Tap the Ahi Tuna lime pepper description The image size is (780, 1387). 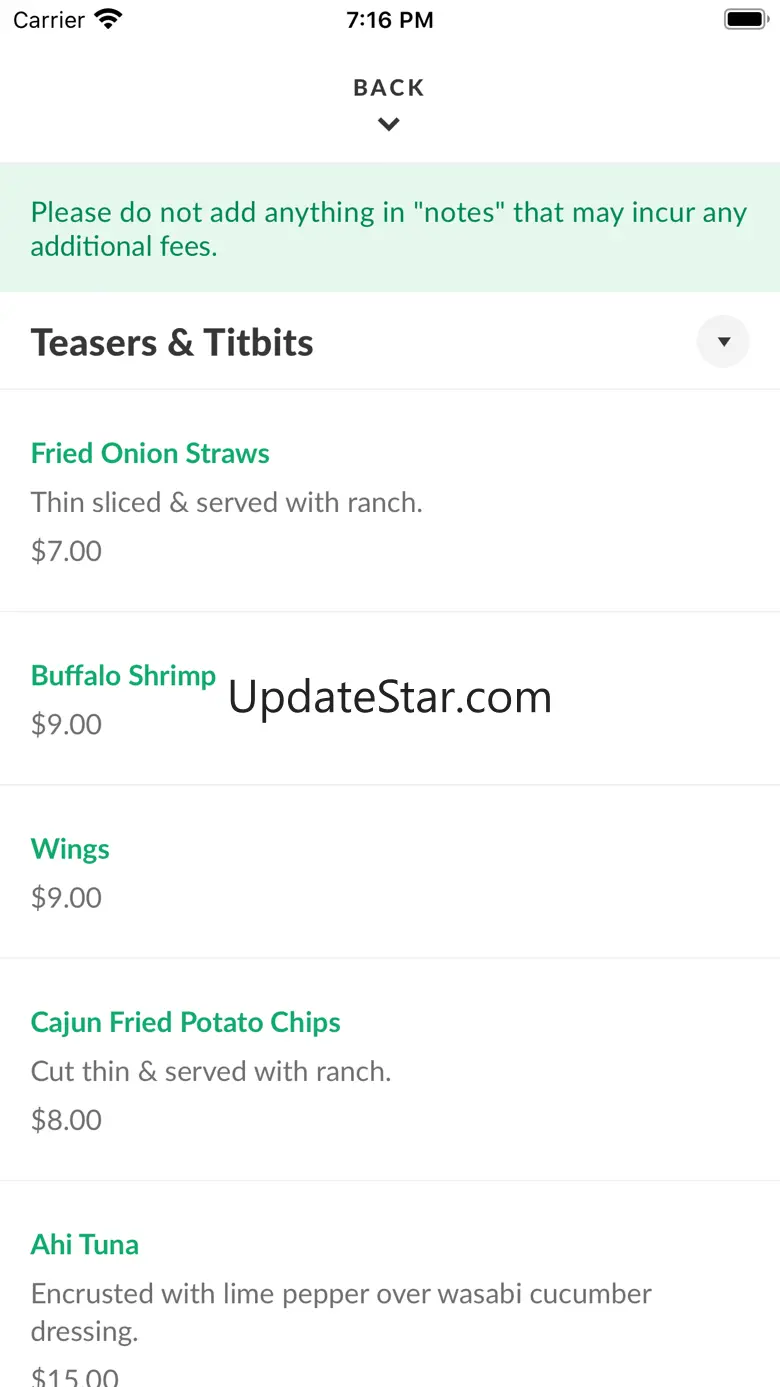pyautogui.click(x=341, y=1312)
